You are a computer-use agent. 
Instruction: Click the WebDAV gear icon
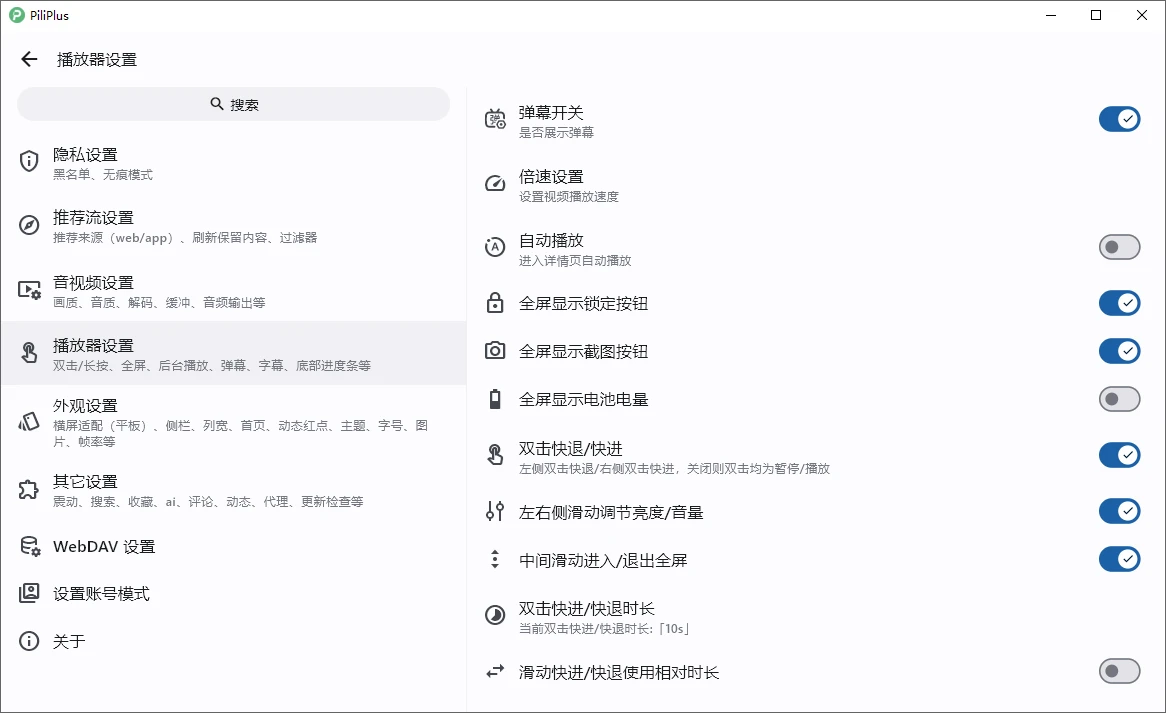coord(28,546)
